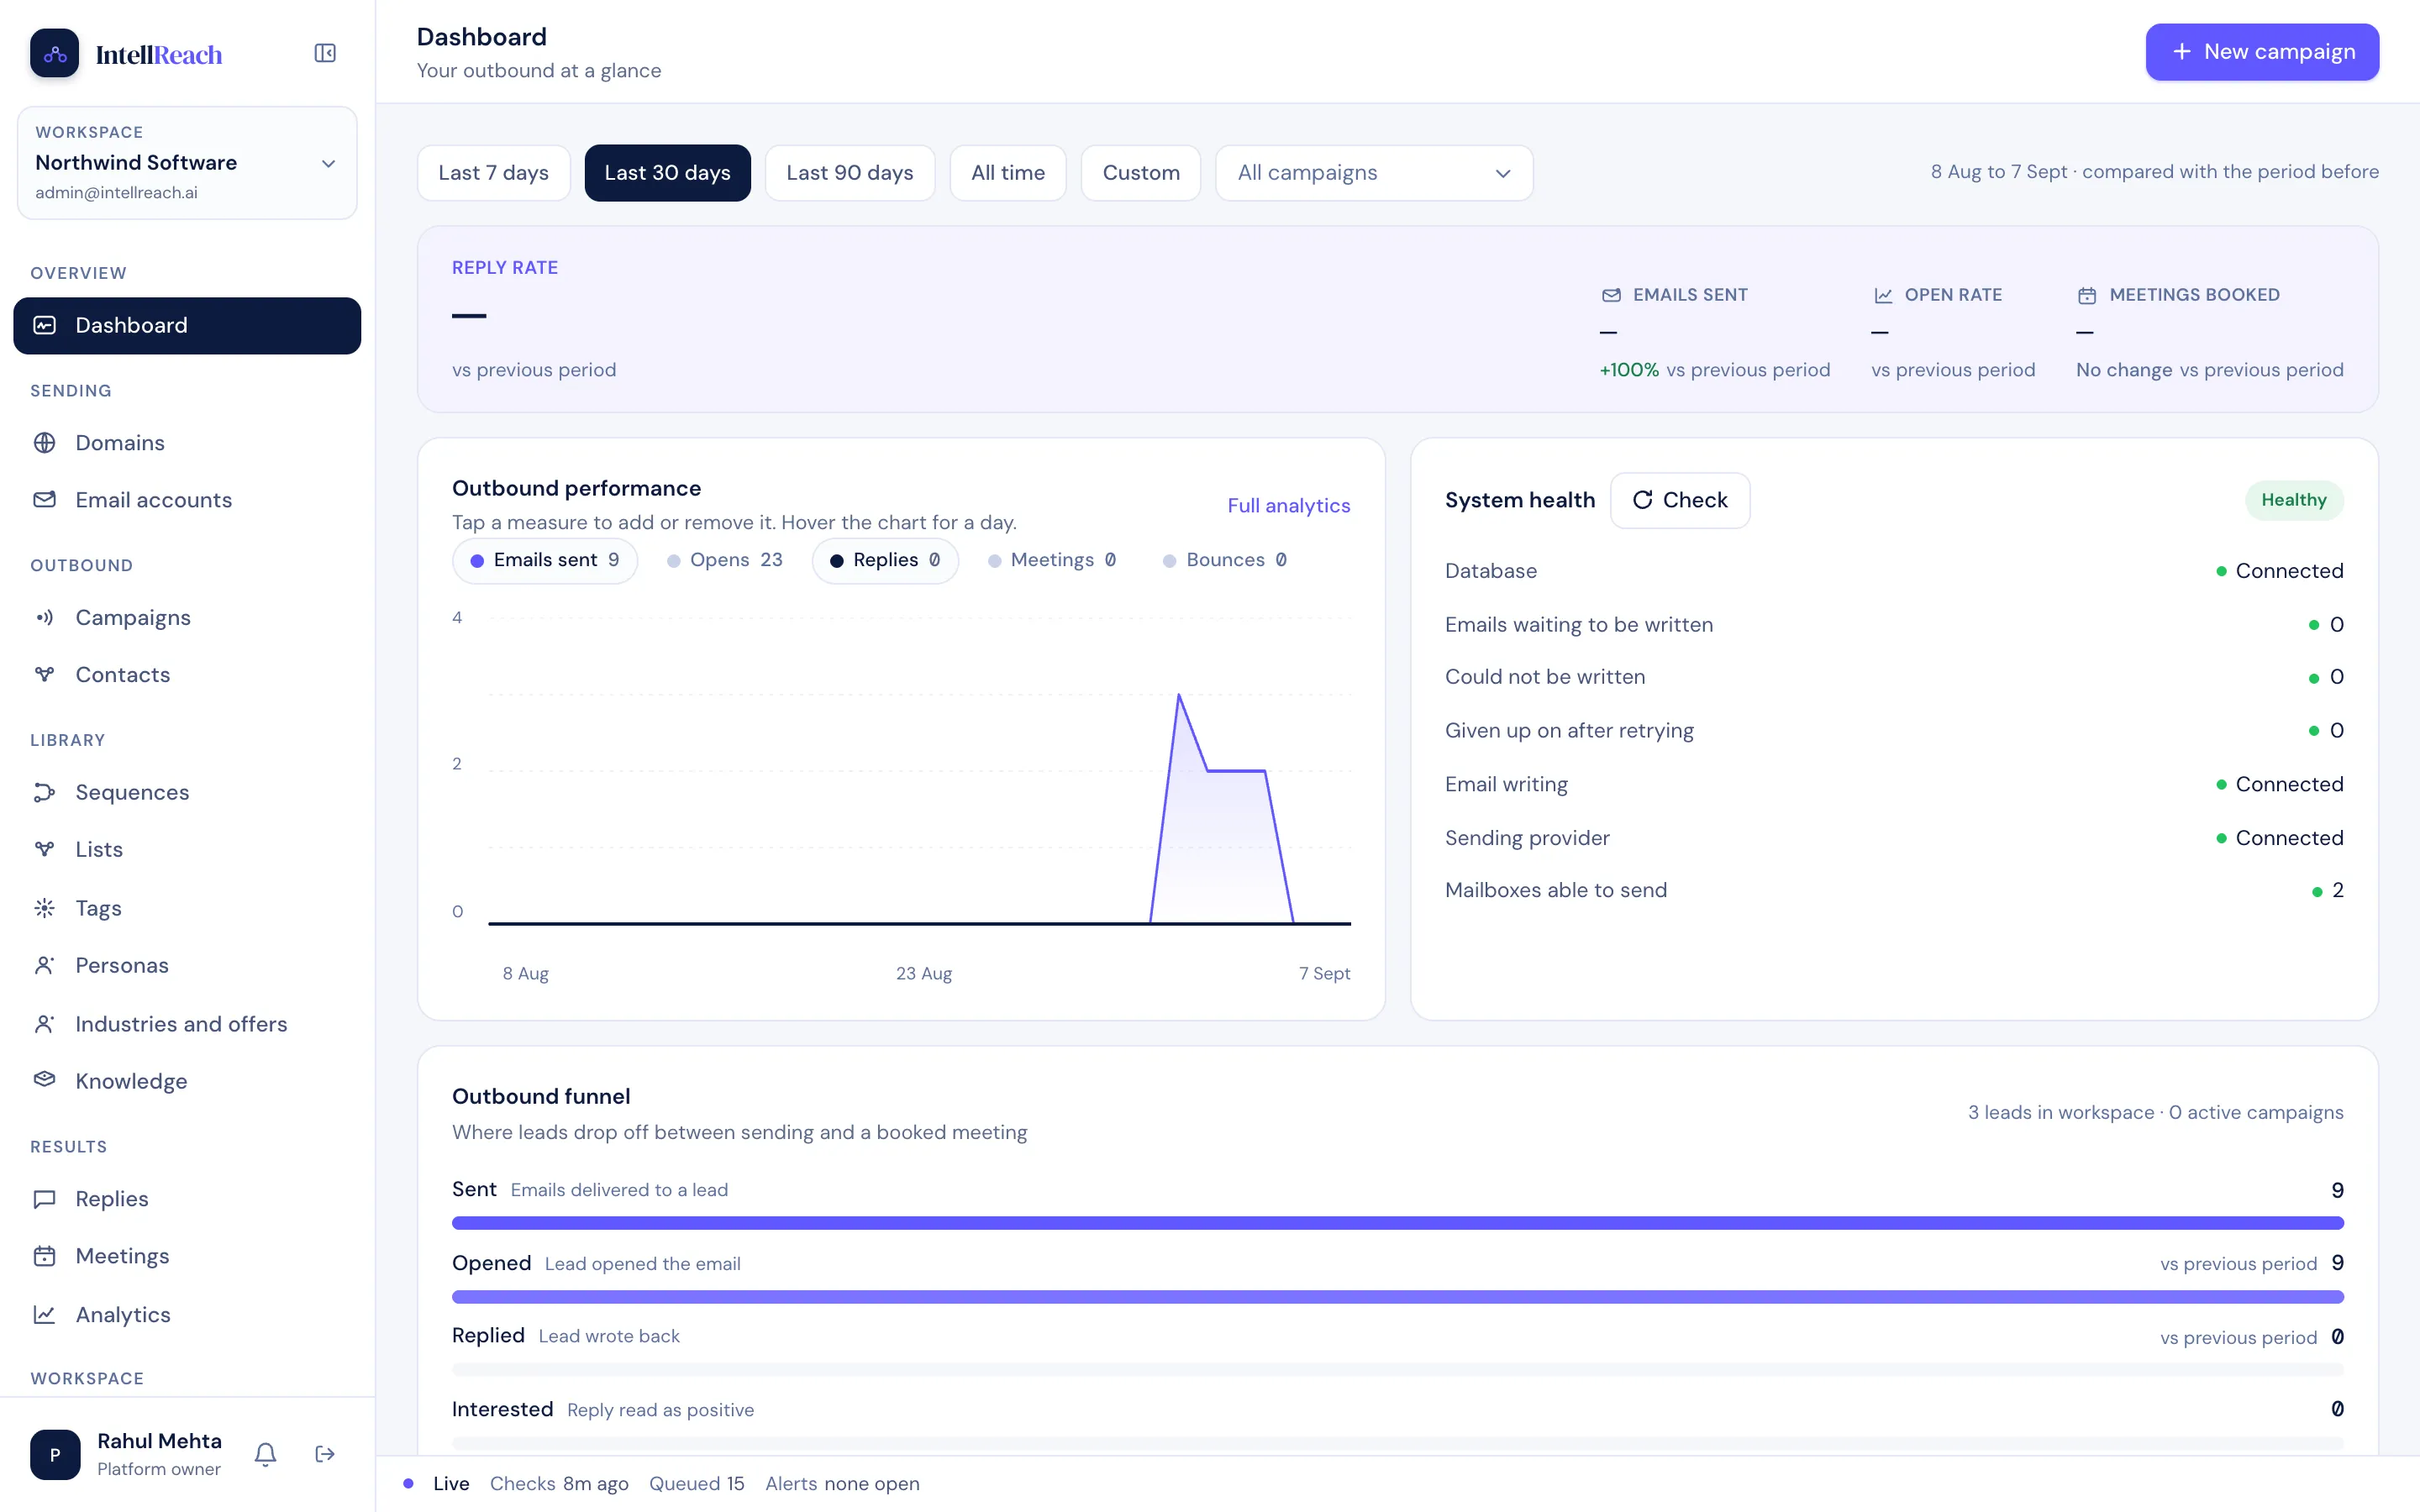Open the Analytics results page

(x=187, y=1314)
